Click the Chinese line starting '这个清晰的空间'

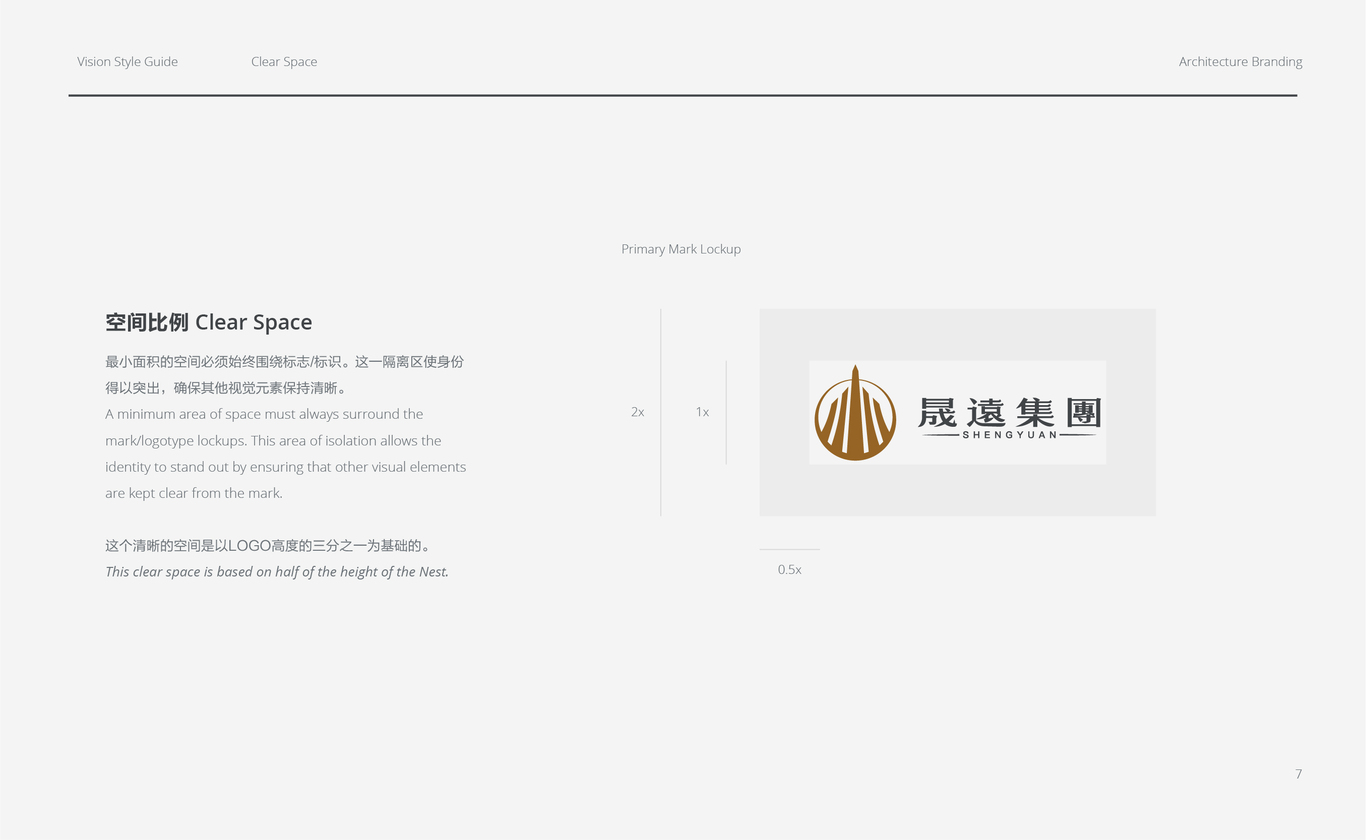[x=268, y=546]
